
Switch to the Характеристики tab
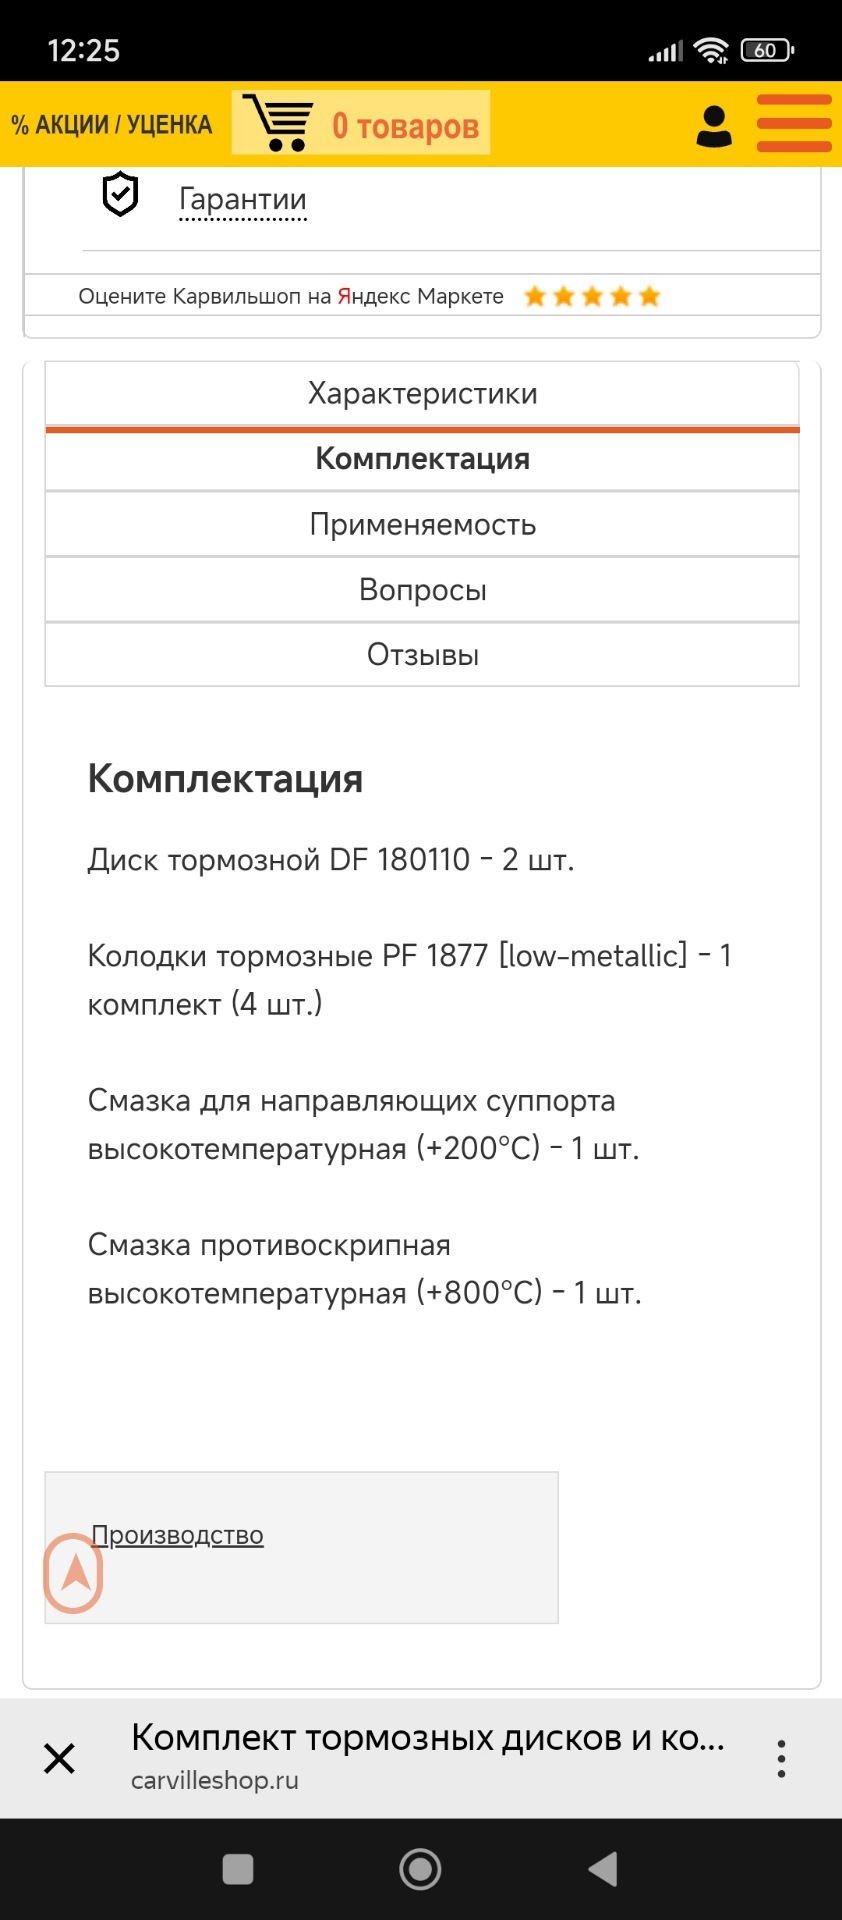(422, 394)
